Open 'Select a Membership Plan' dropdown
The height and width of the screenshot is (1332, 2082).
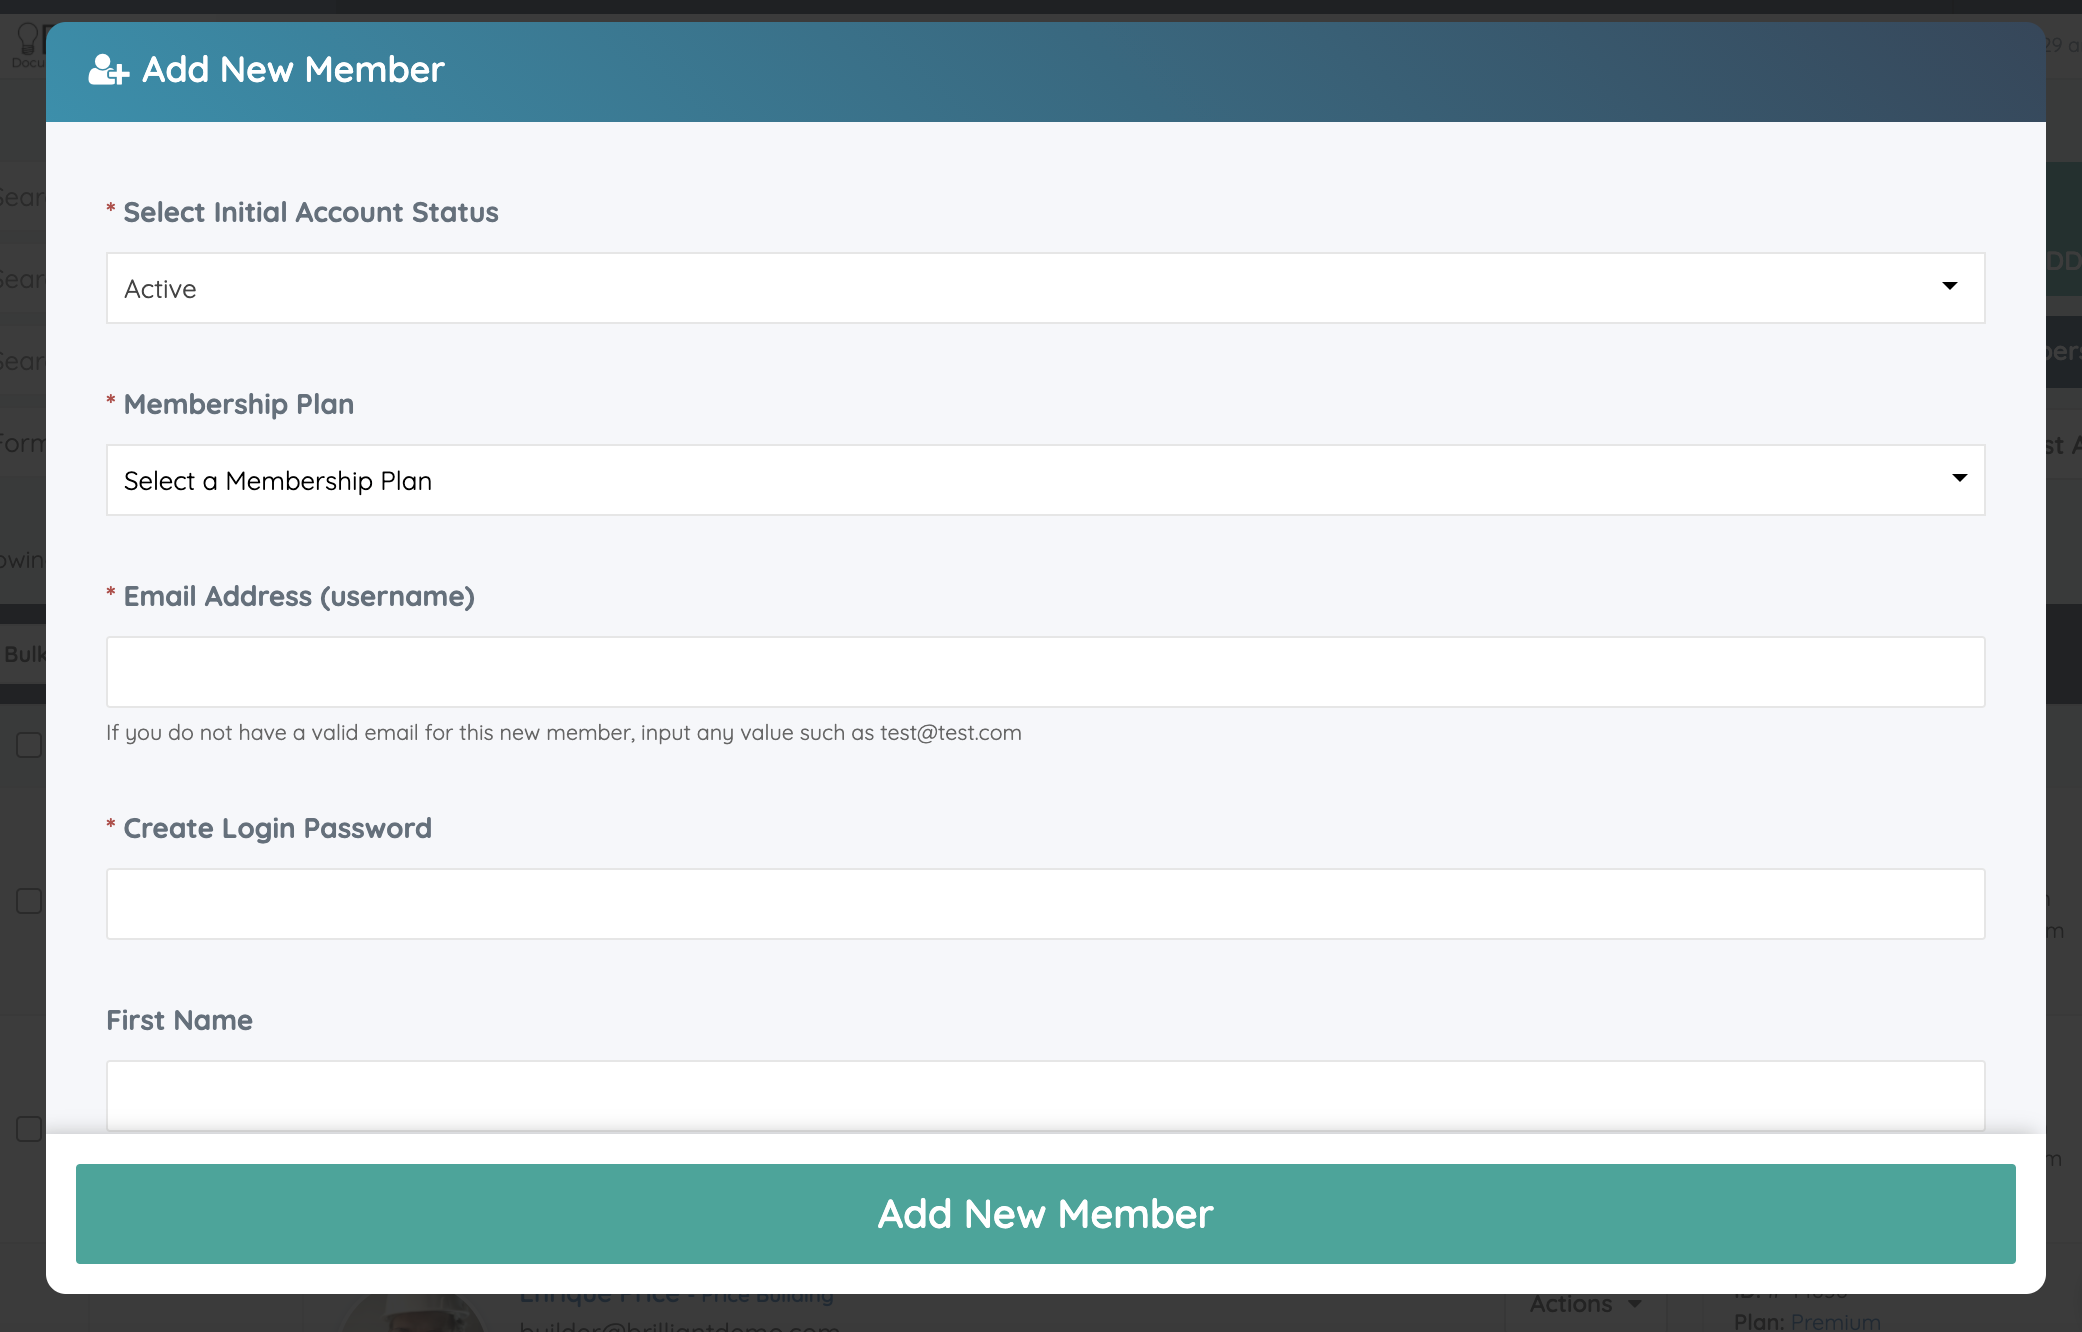pos(1044,480)
